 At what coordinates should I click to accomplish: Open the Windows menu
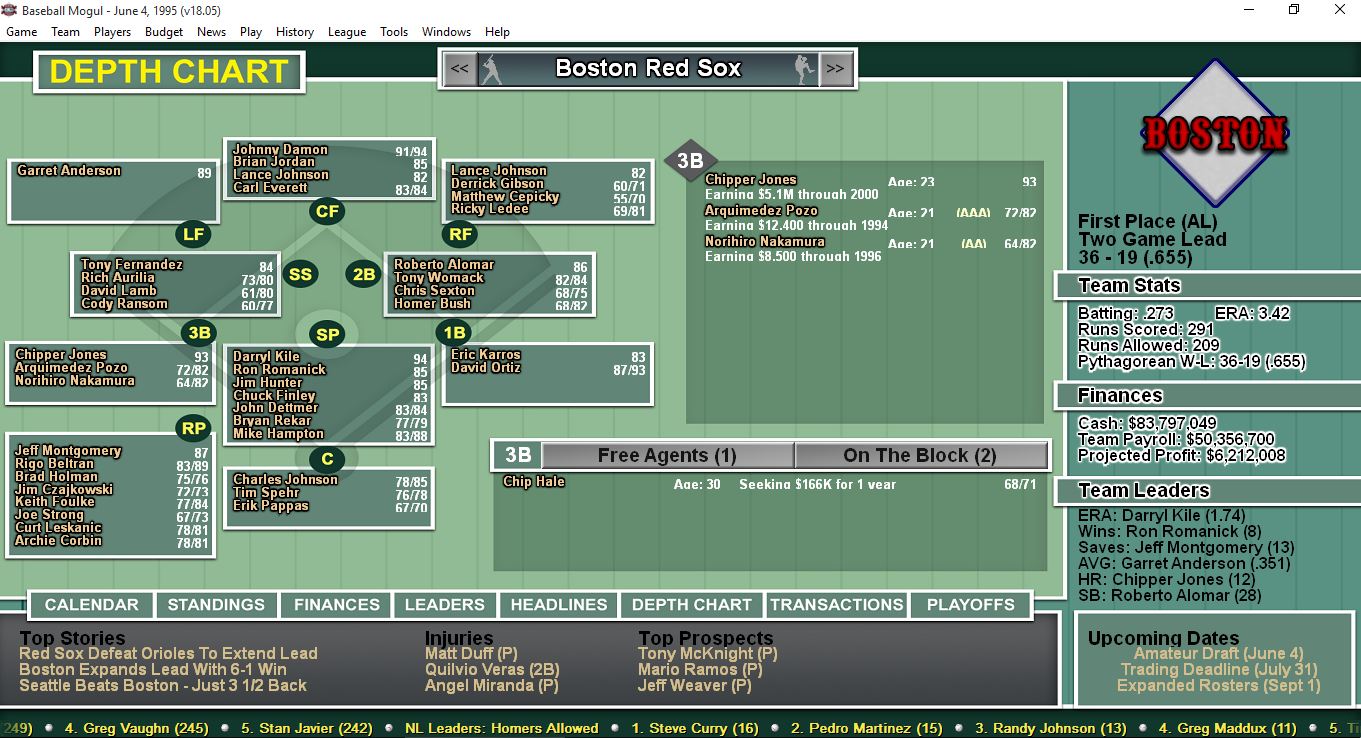click(x=446, y=32)
